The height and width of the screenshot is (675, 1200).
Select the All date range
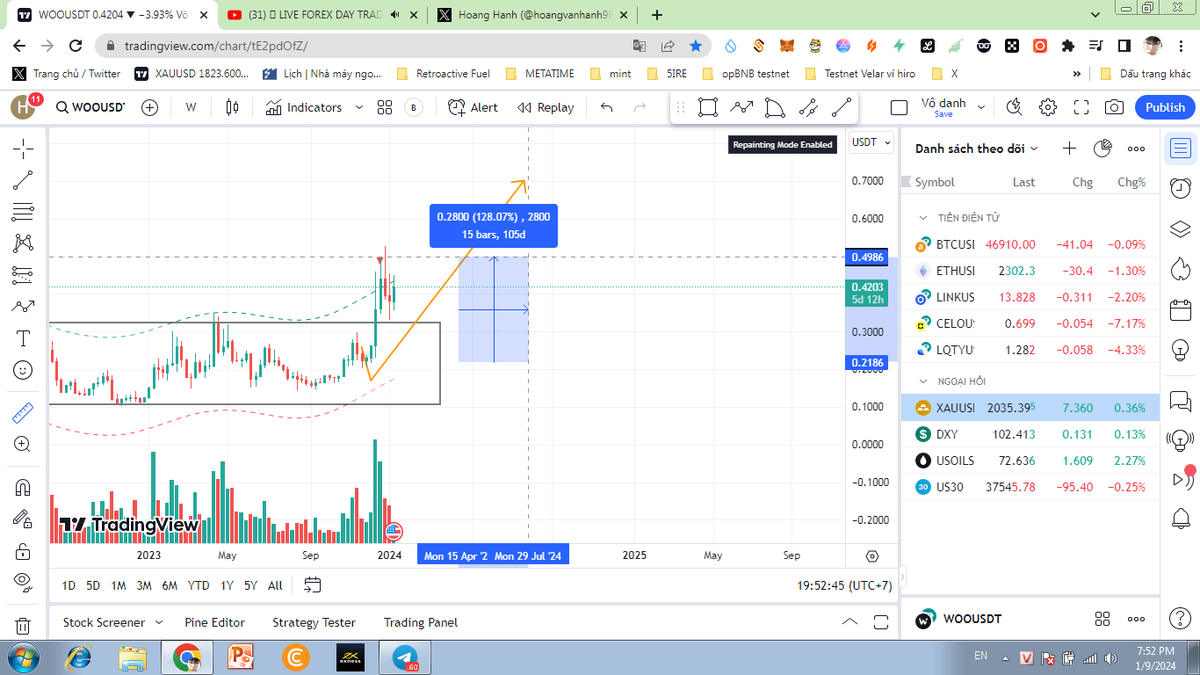(x=275, y=585)
